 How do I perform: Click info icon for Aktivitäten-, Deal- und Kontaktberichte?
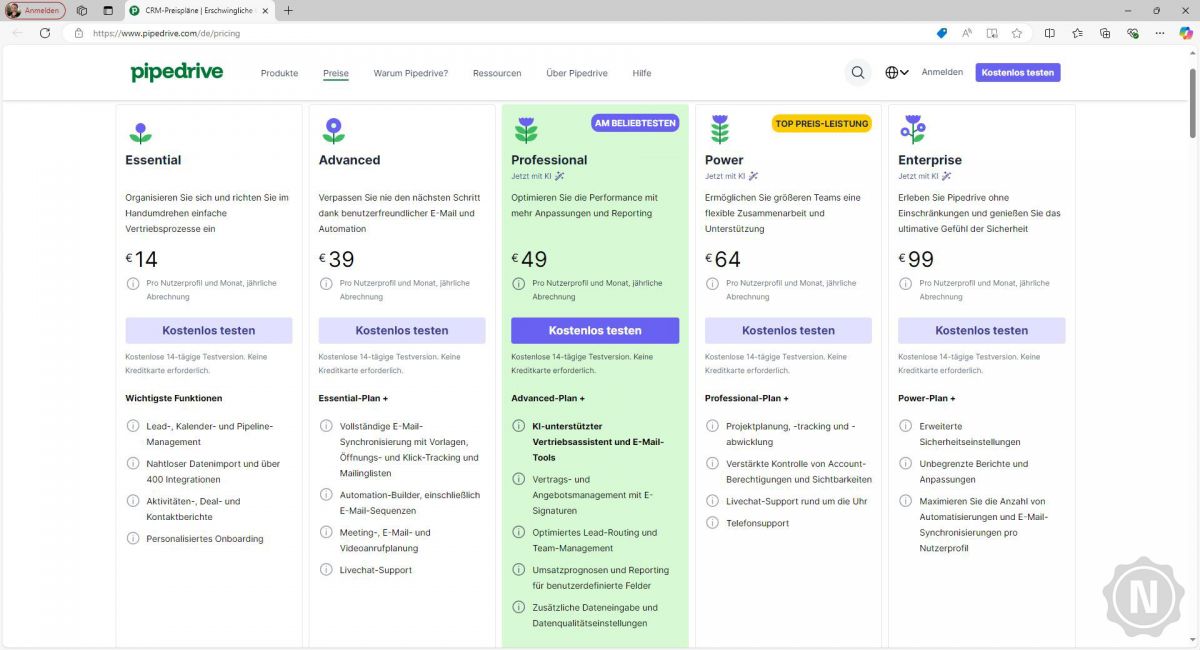(x=132, y=502)
